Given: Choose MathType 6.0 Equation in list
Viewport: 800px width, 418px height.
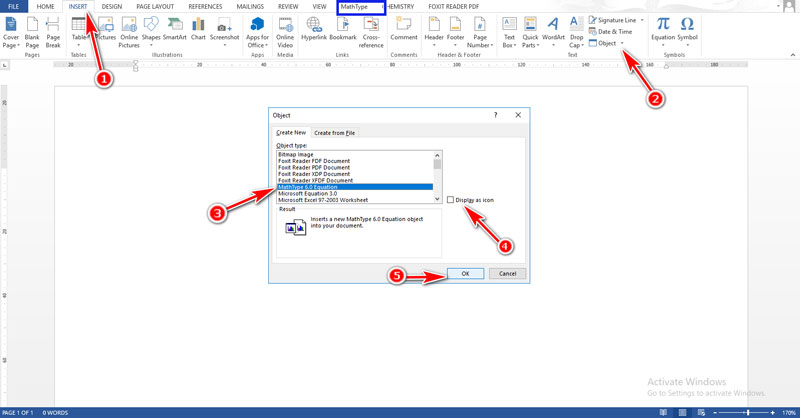Looking at the screenshot, I should tap(355, 187).
